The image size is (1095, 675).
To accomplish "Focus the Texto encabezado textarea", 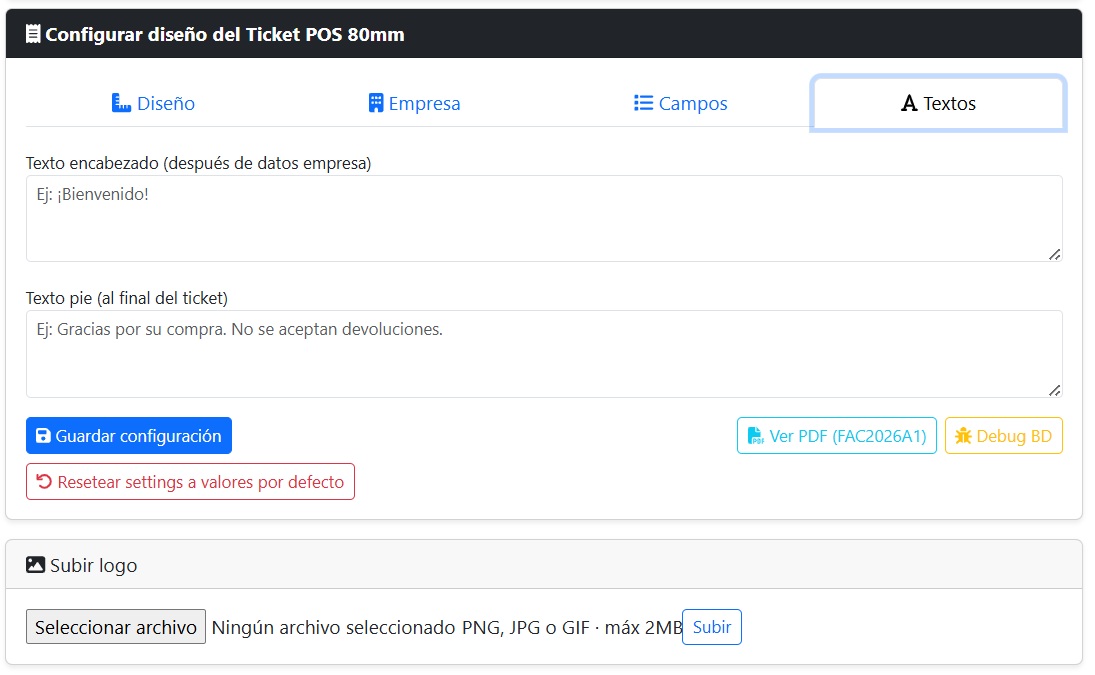I will 544,219.
